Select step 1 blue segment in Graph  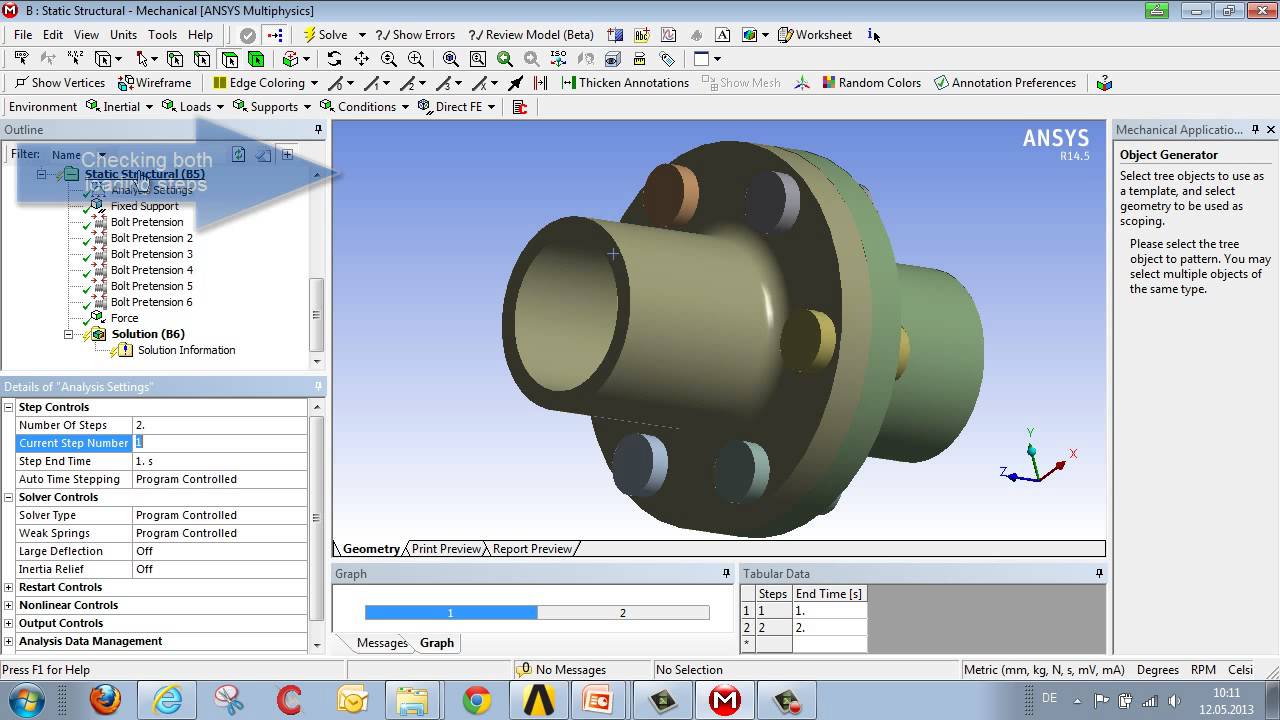[451, 613]
